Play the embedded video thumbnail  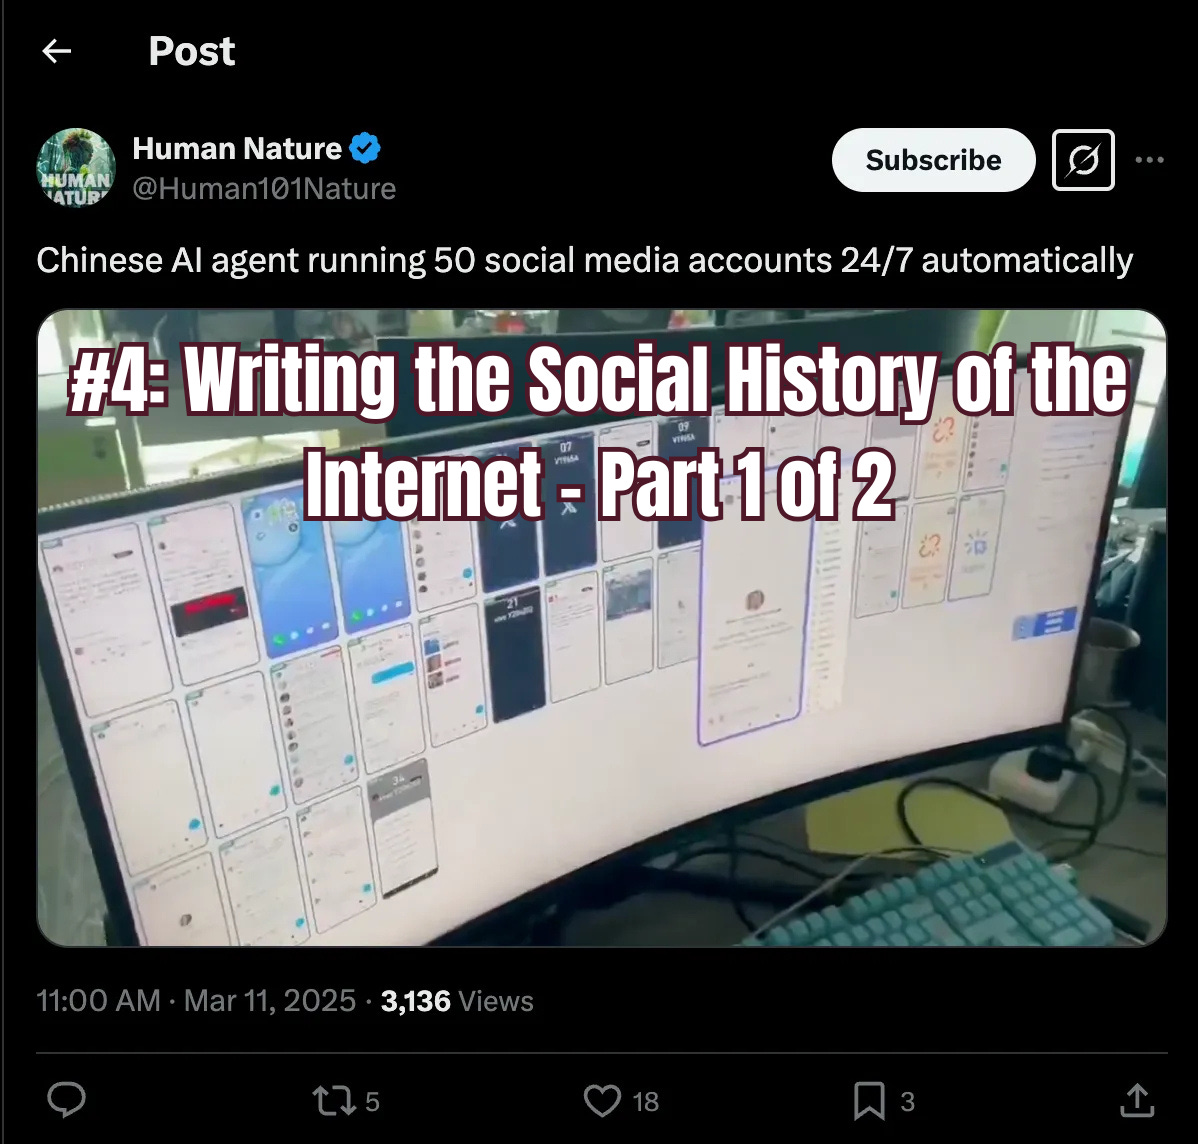point(602,628)
